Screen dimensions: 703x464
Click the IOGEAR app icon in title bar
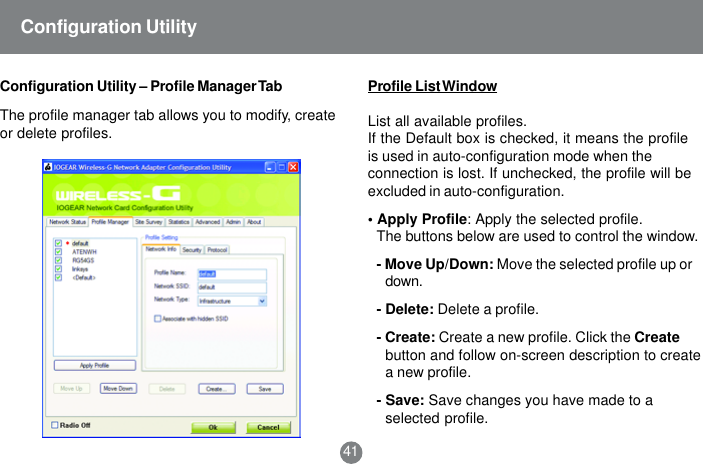coord(48,167)
